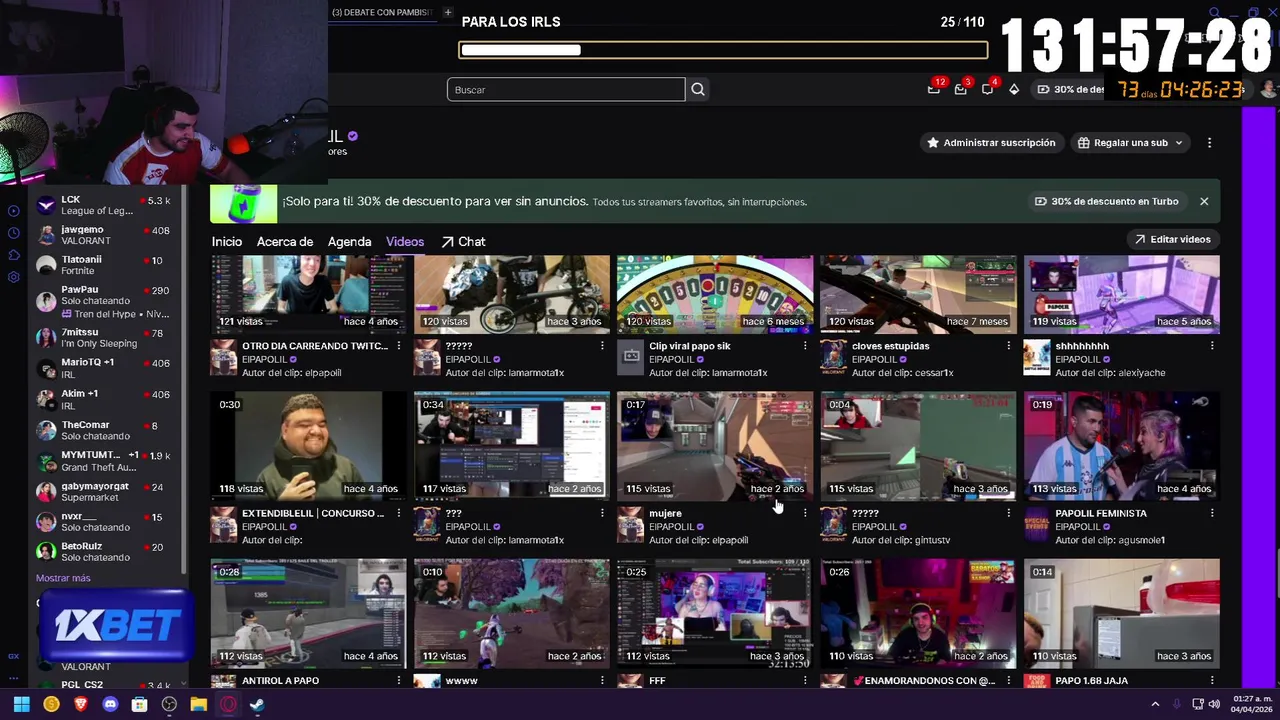Open clip author link cessar1x

click(932, 373)
